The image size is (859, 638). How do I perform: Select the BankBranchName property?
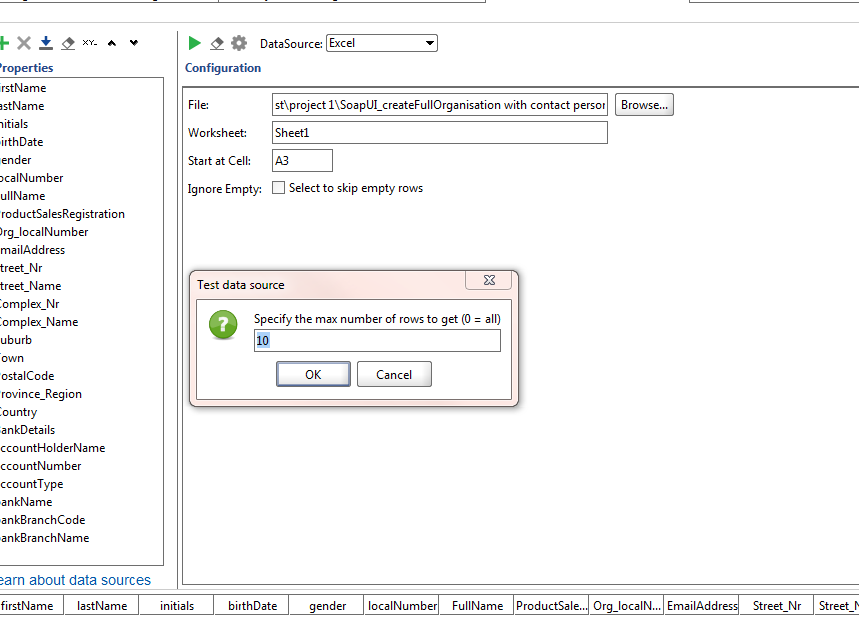pyautogui.click(x=81, y=538)
